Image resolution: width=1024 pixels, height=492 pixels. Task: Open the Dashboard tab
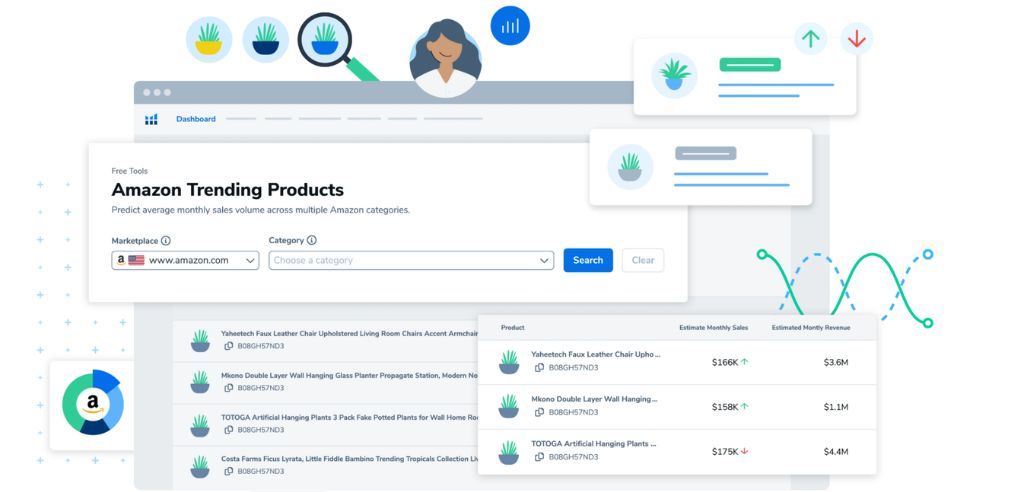(x=196, y=119)
